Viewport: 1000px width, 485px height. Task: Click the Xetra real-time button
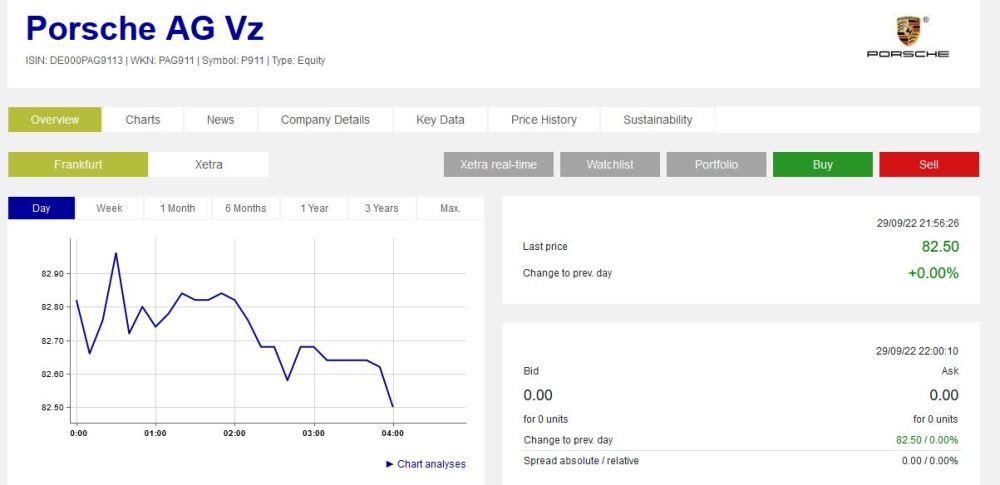[498, 164]
